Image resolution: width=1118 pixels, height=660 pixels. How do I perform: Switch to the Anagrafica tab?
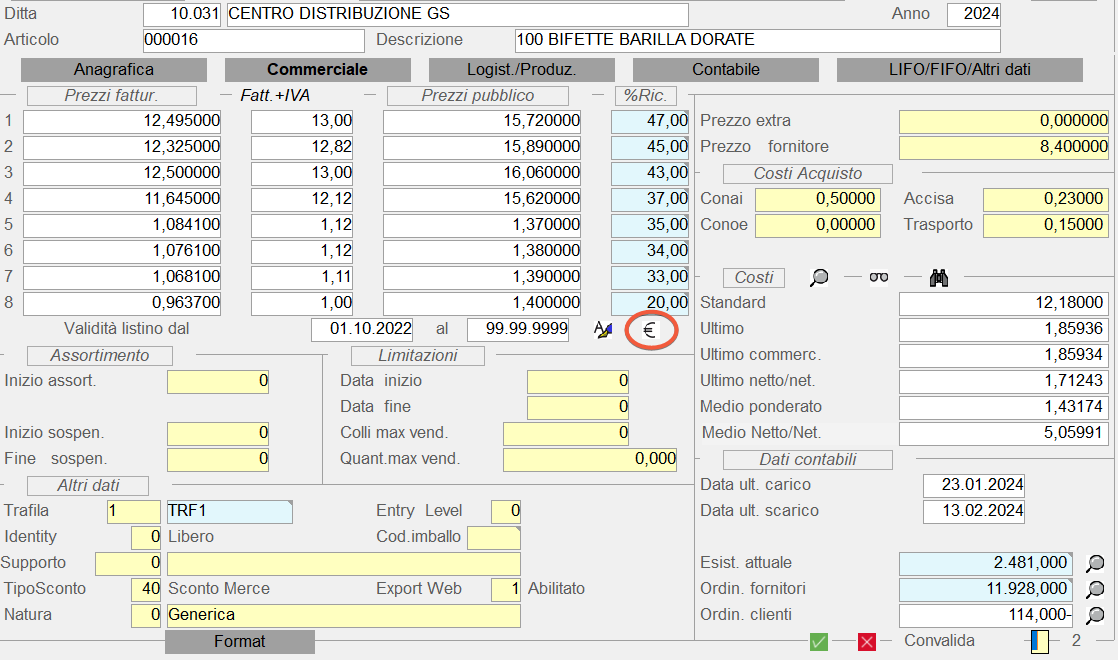(x=114, y=70)
